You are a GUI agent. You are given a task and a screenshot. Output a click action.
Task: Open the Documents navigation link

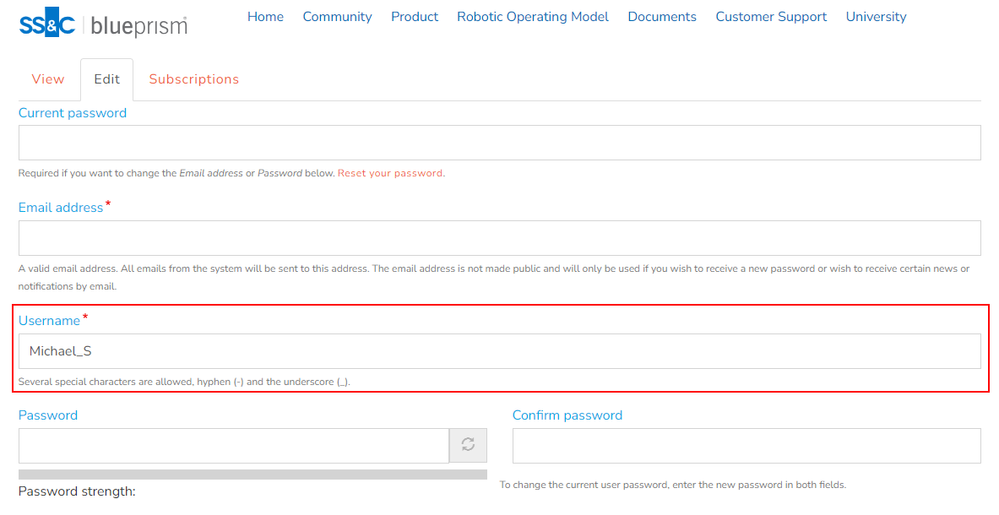(662, 17)
